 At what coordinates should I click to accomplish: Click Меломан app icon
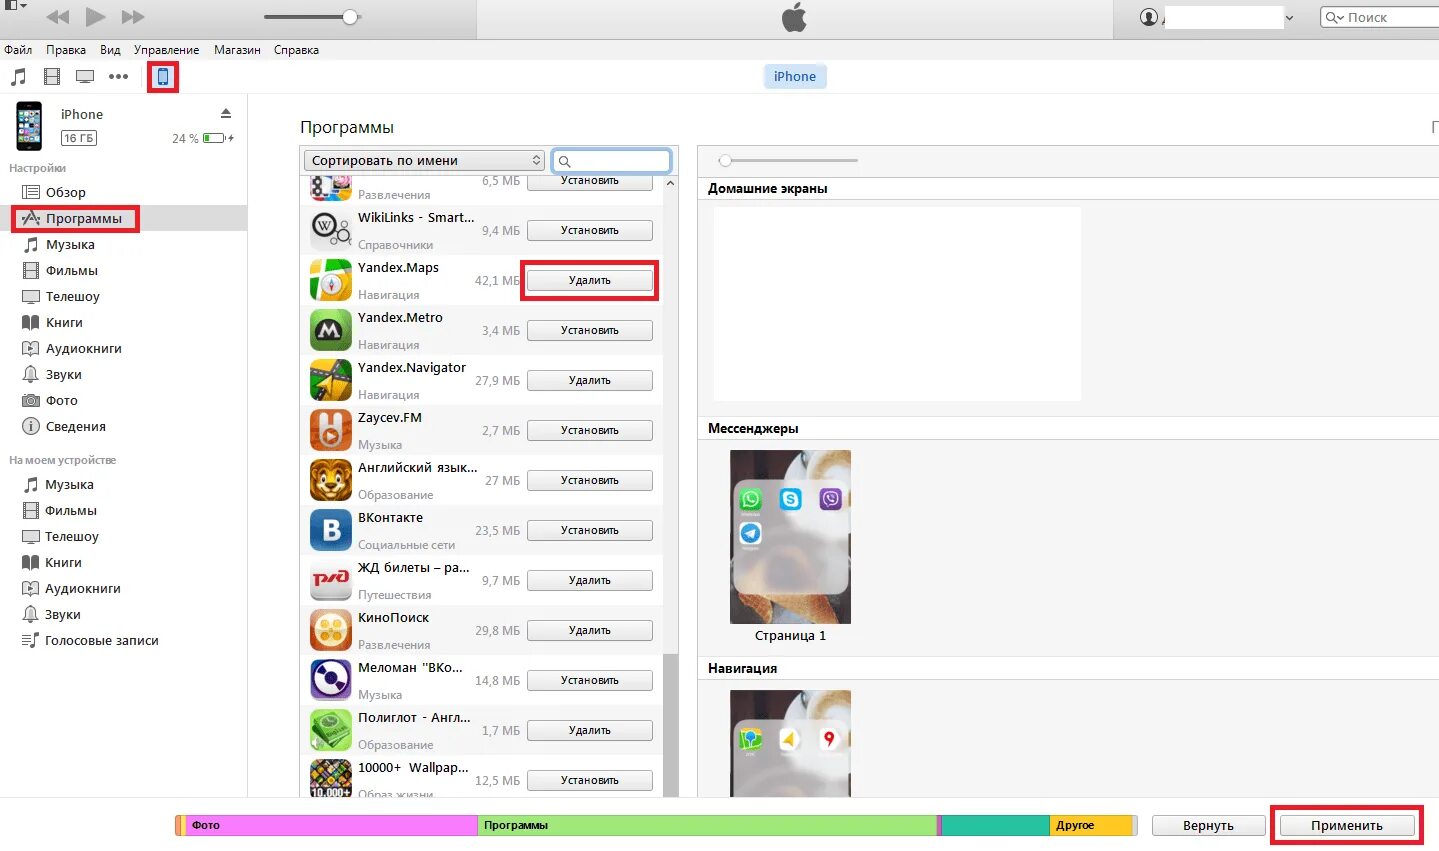[330, 680]
